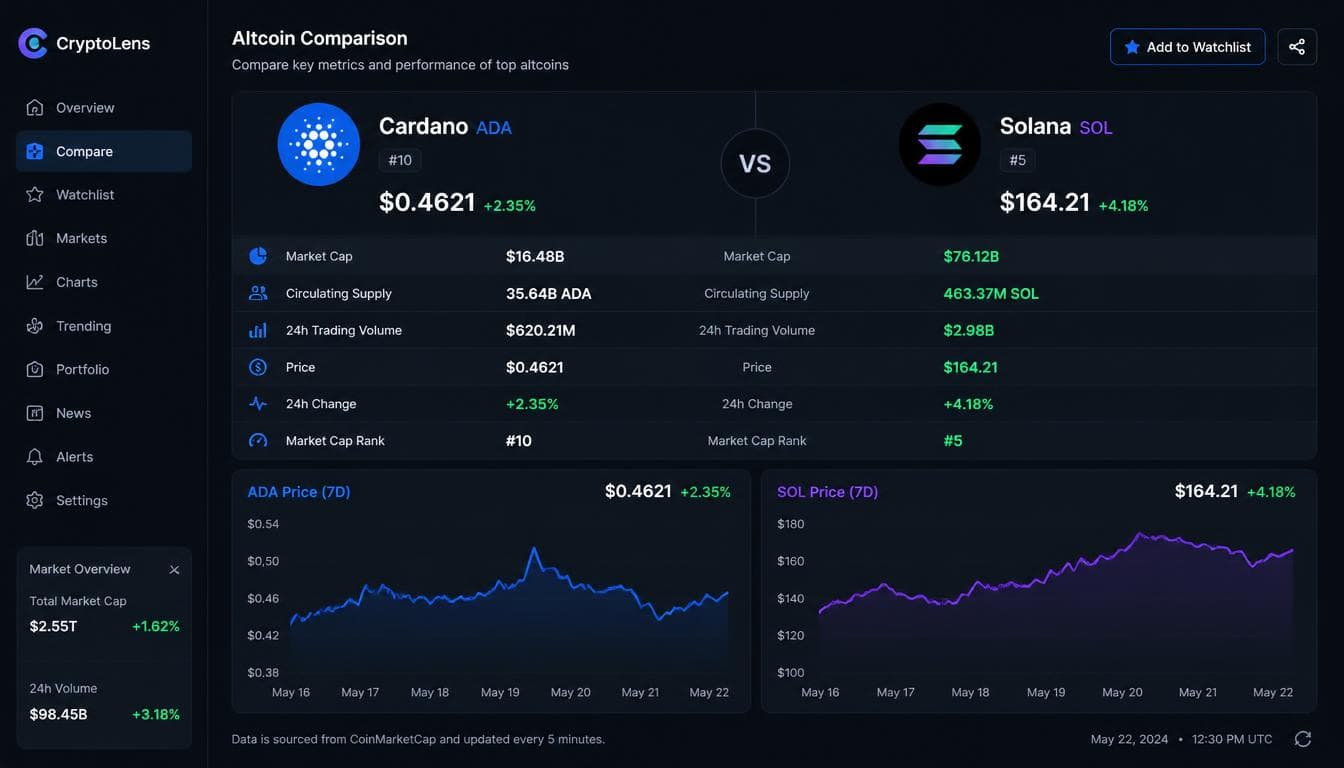The width and height of the screenshot is (1344, 768).
Task: Click the Price dollar icon
Action: pos(258,367)
